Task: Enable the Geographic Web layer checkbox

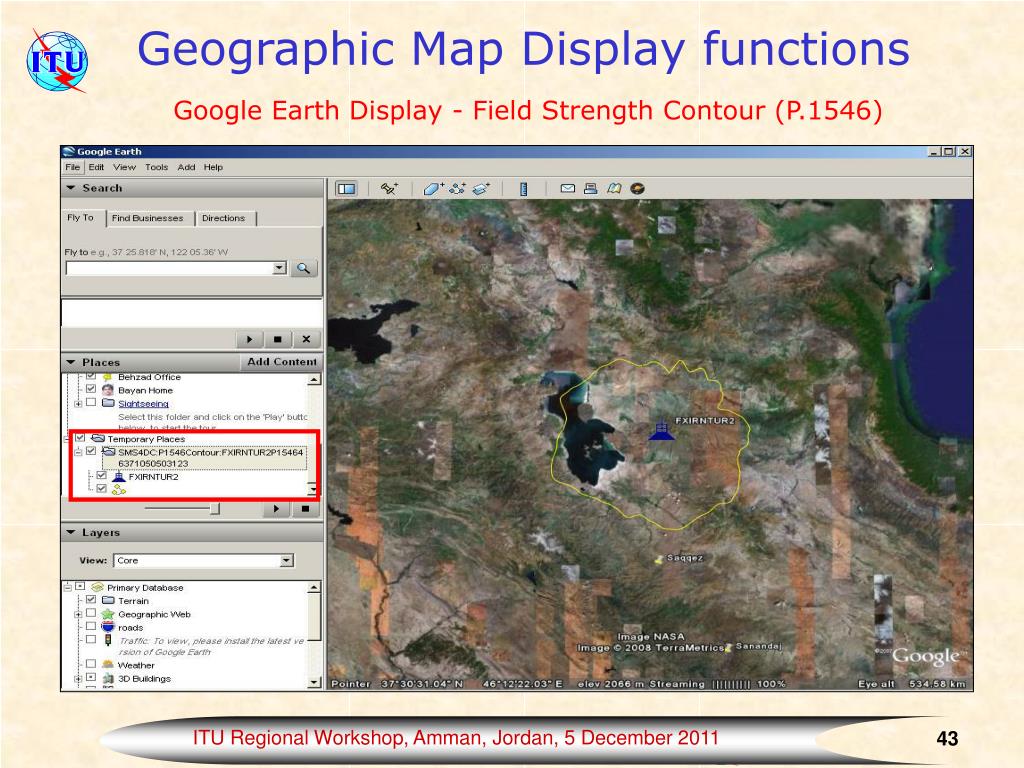Action: [91, 613]
